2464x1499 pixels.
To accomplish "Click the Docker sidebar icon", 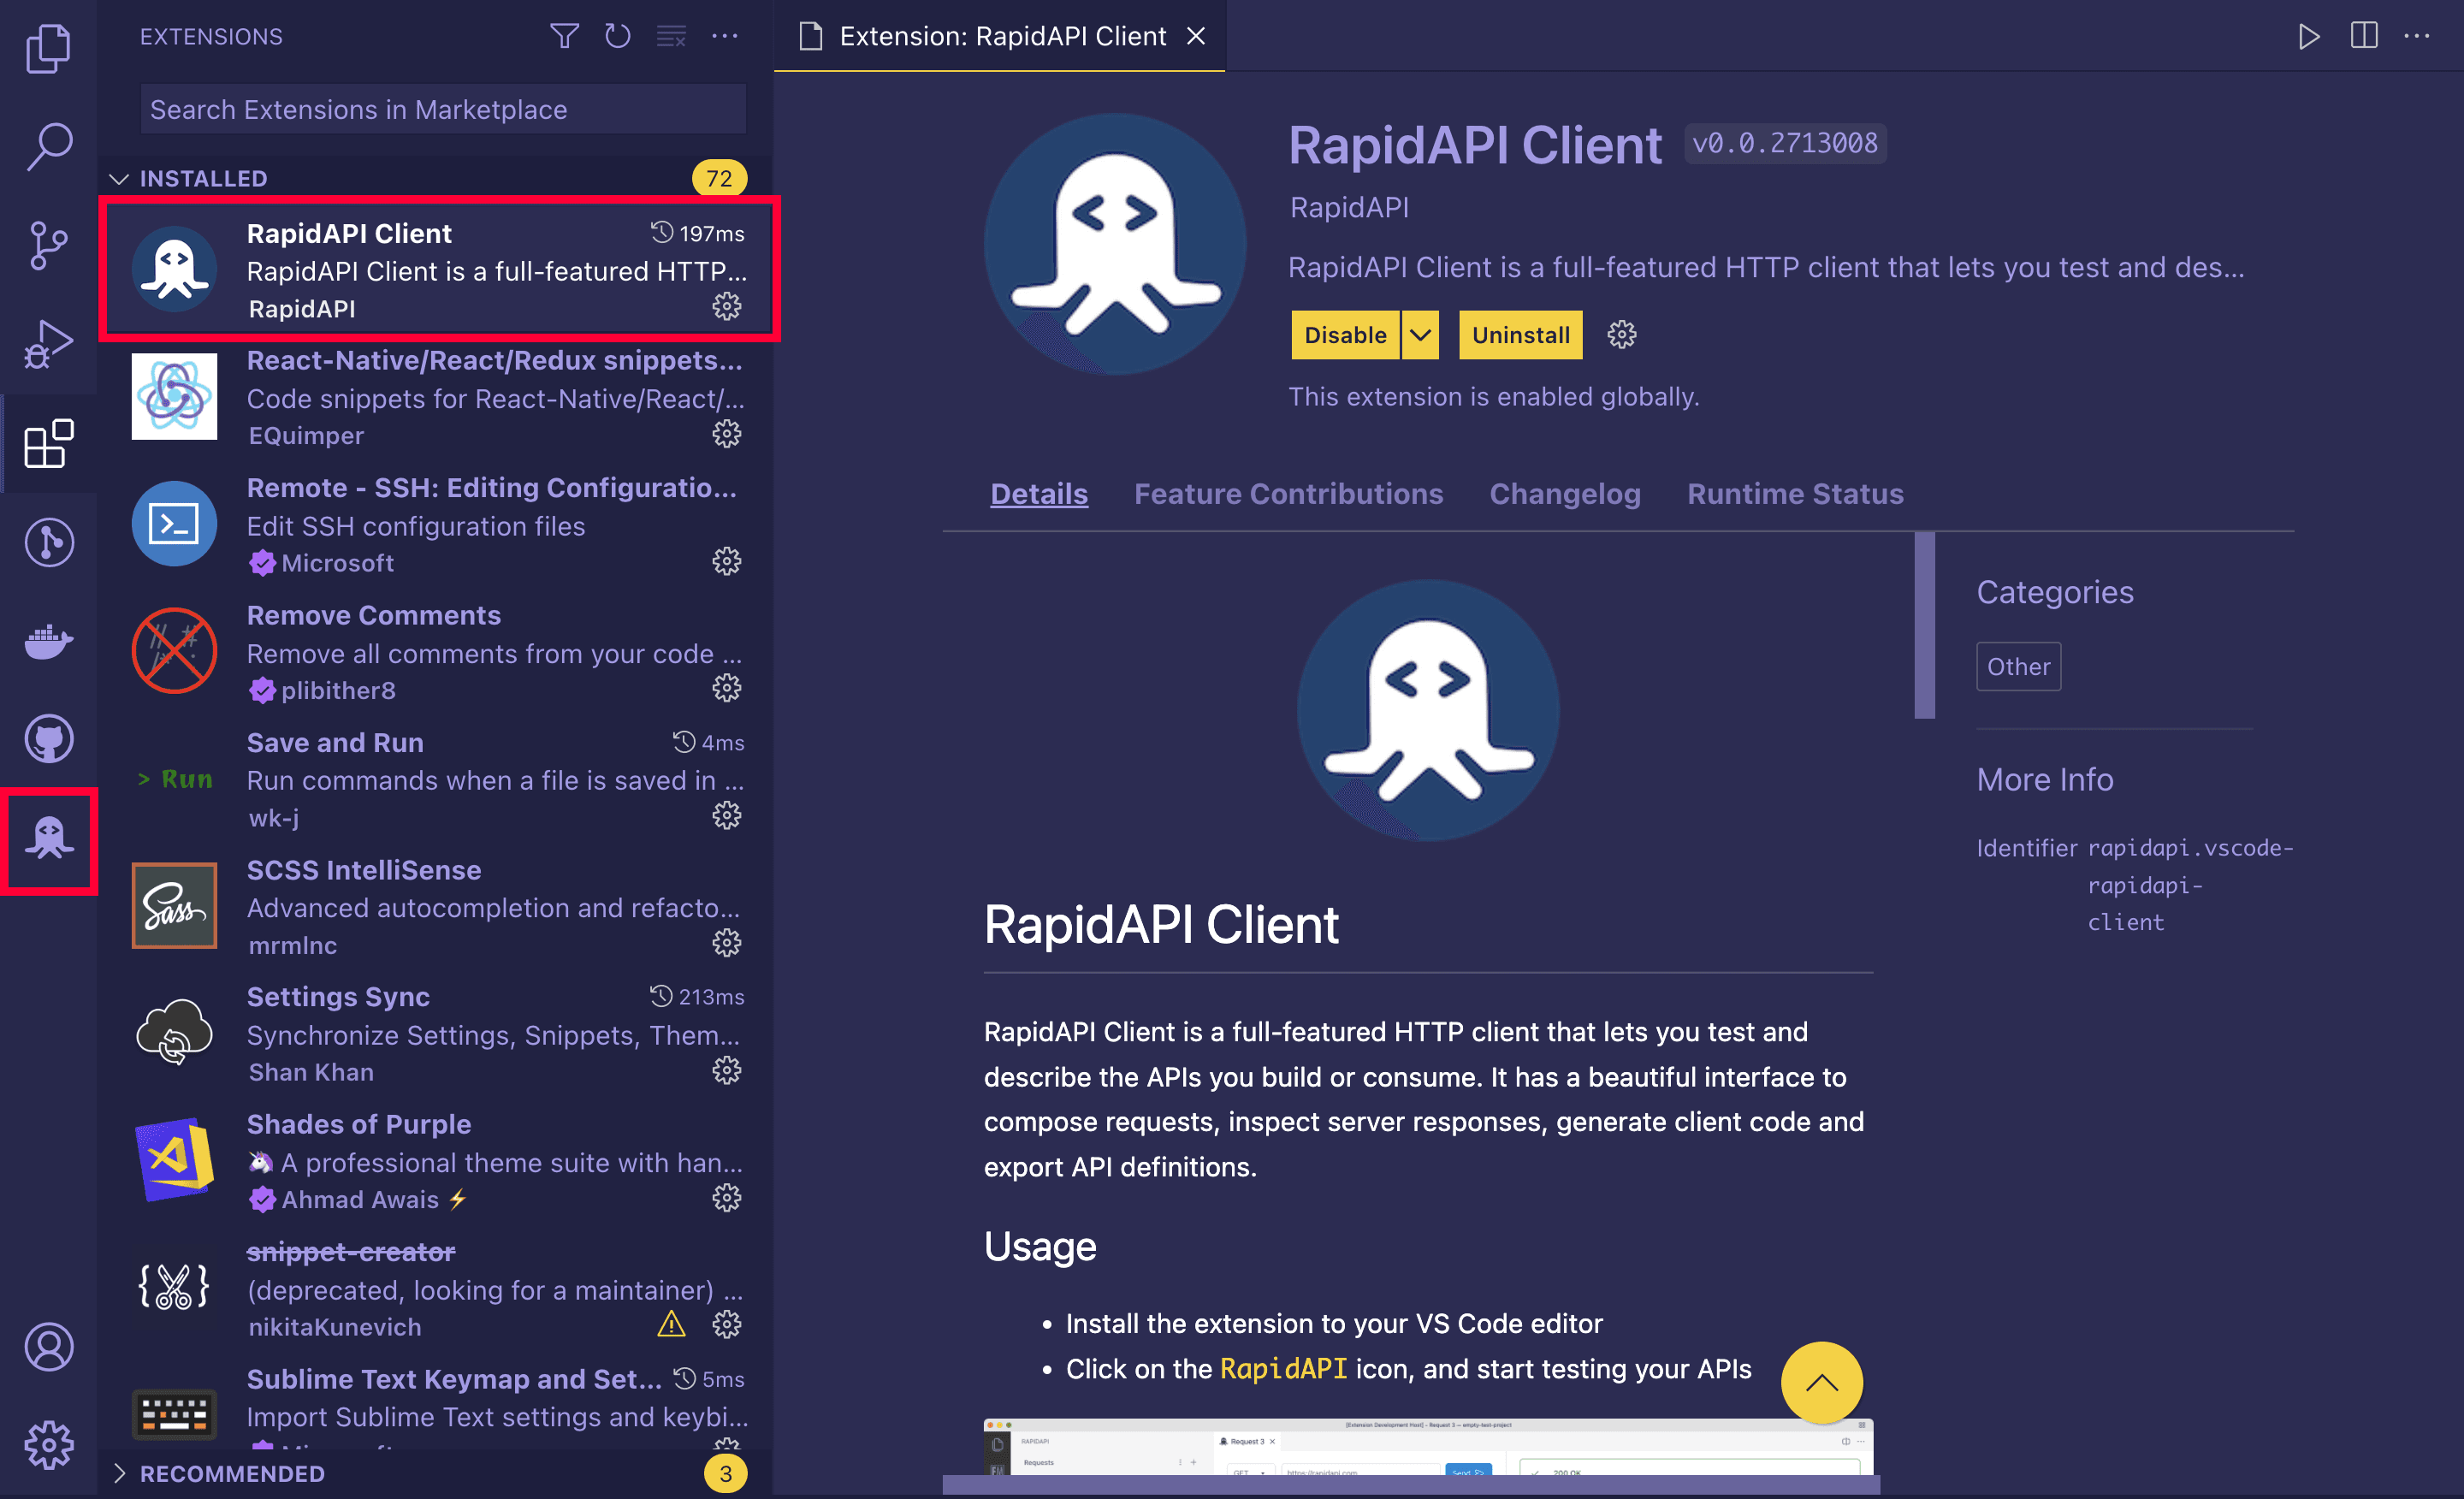I will (48, 637).
